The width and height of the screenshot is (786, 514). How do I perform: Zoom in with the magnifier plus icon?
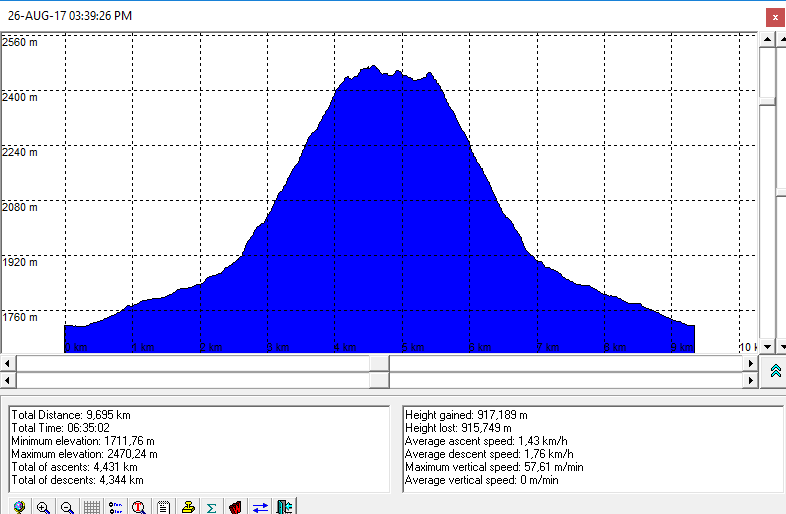pyautogui.click(x=43, y=506)
